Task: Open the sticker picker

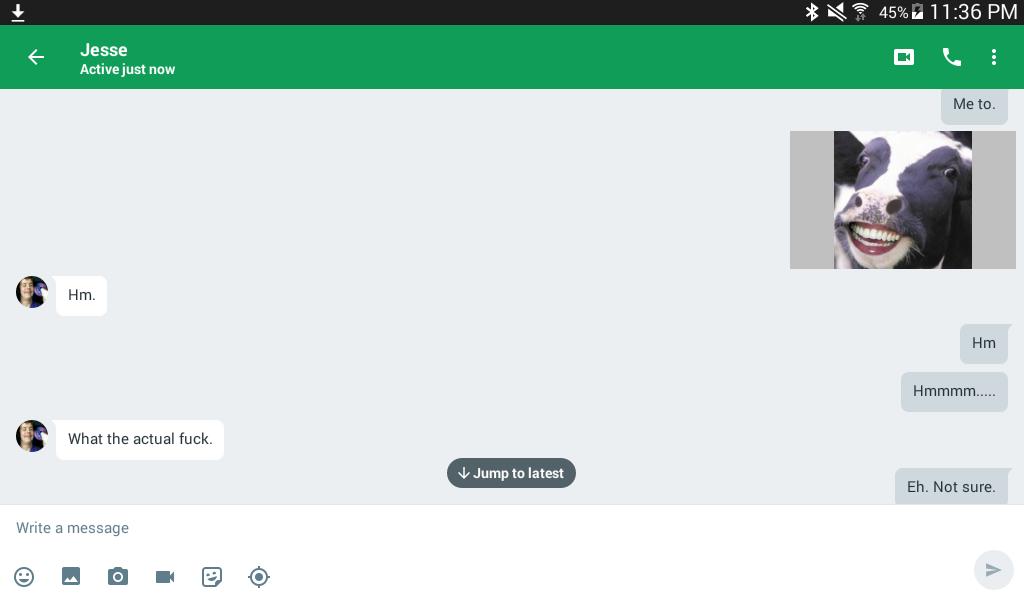Action: [212, 576]
